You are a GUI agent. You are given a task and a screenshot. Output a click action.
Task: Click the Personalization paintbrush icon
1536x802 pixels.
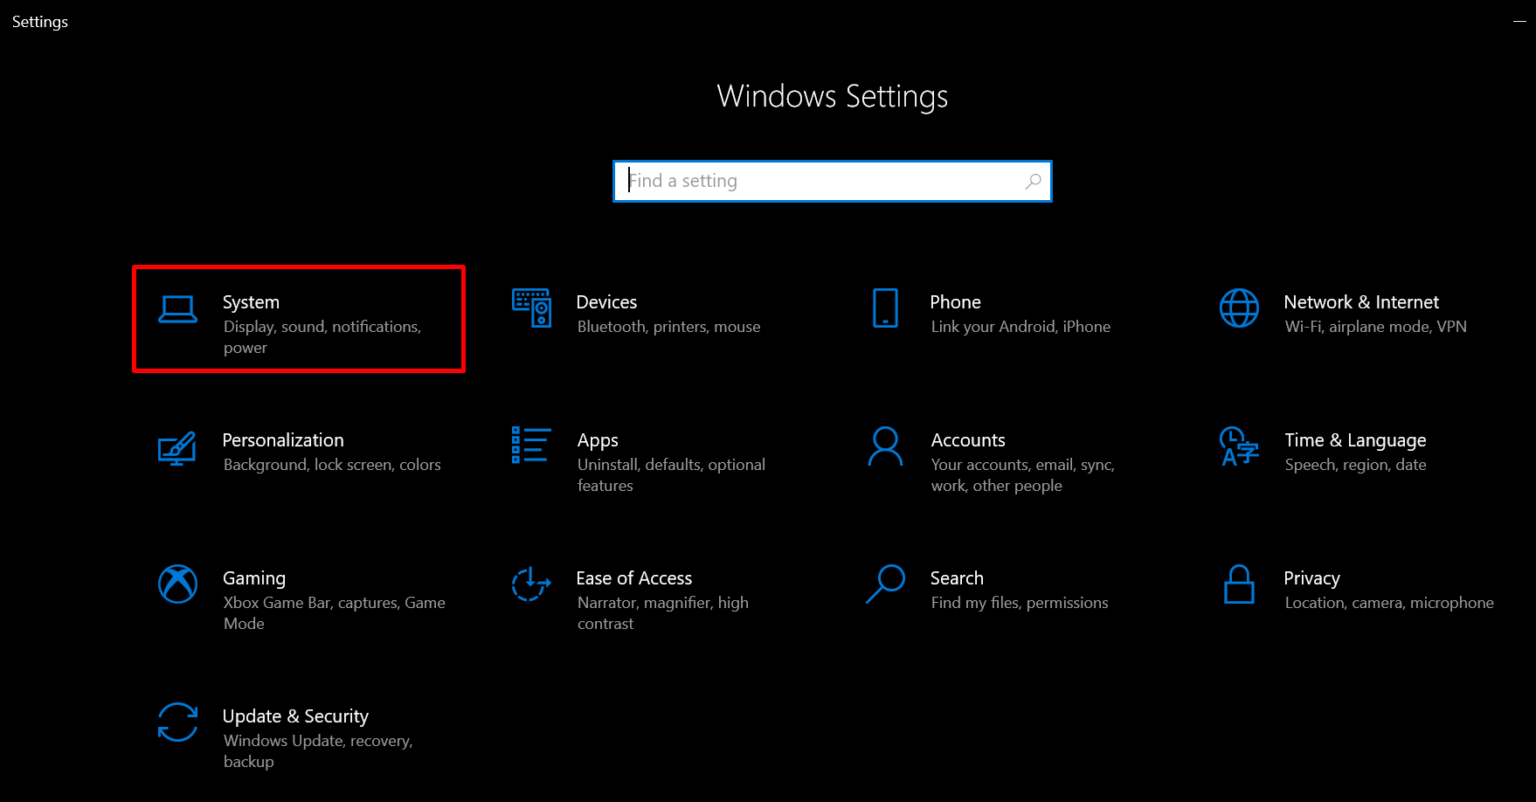(x=177, y=447)
